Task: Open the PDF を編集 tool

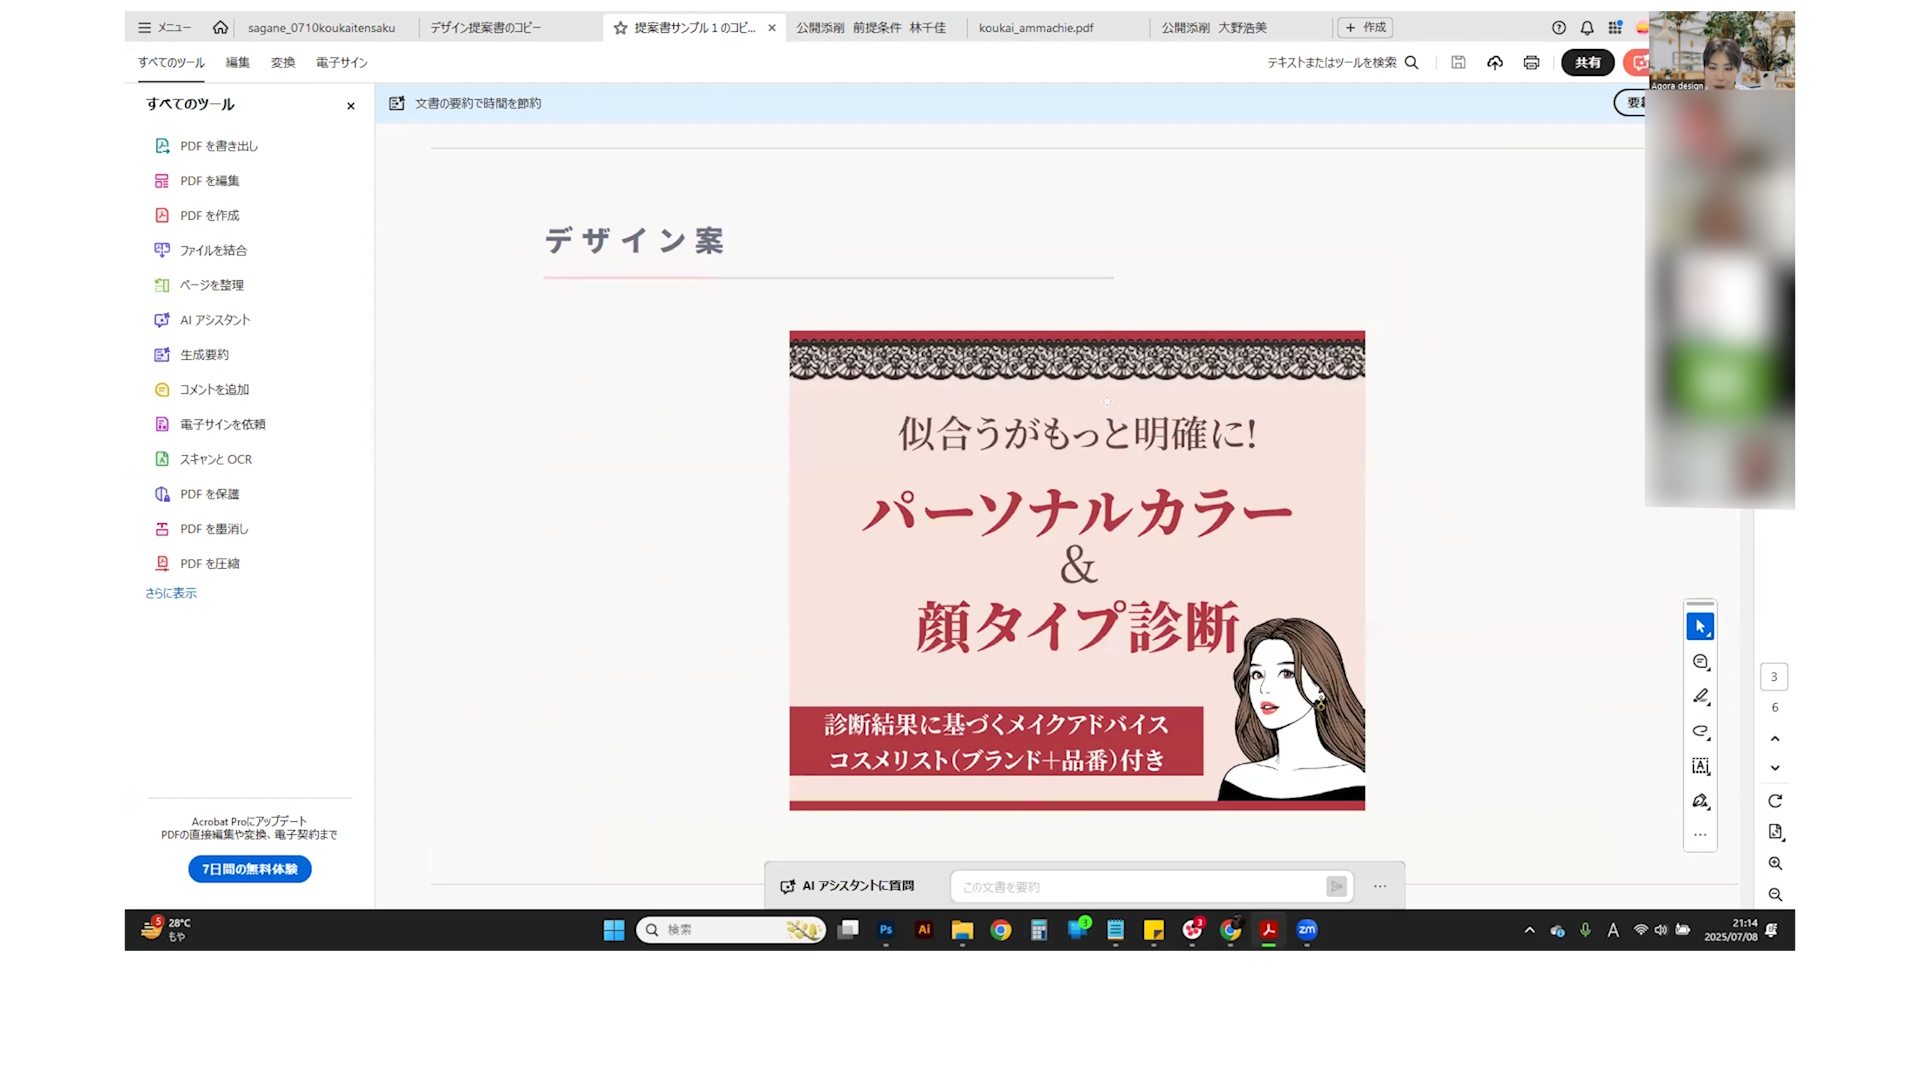Action: tap(209, 181)
